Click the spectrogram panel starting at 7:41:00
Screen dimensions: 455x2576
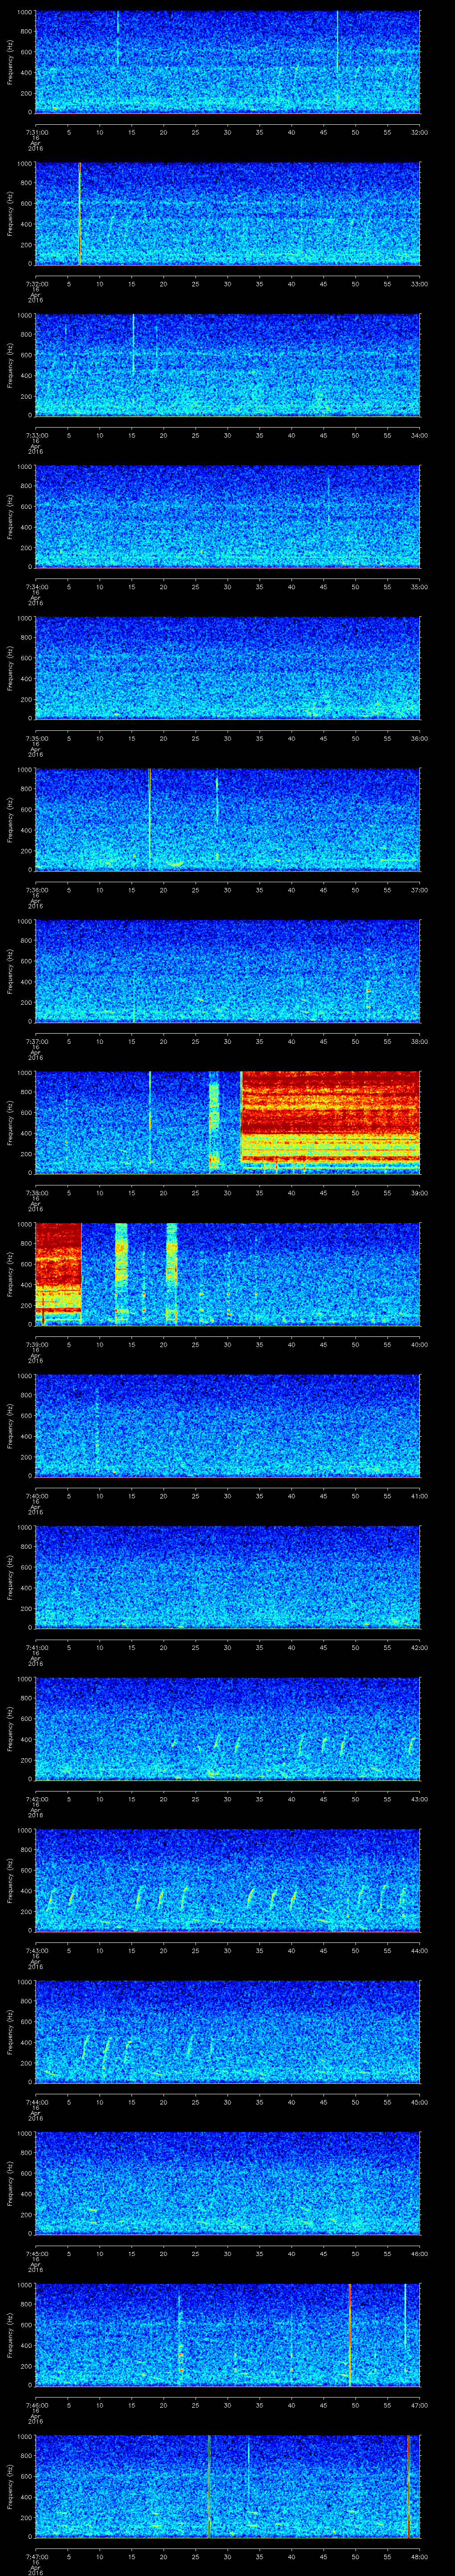click(227, 1577)
